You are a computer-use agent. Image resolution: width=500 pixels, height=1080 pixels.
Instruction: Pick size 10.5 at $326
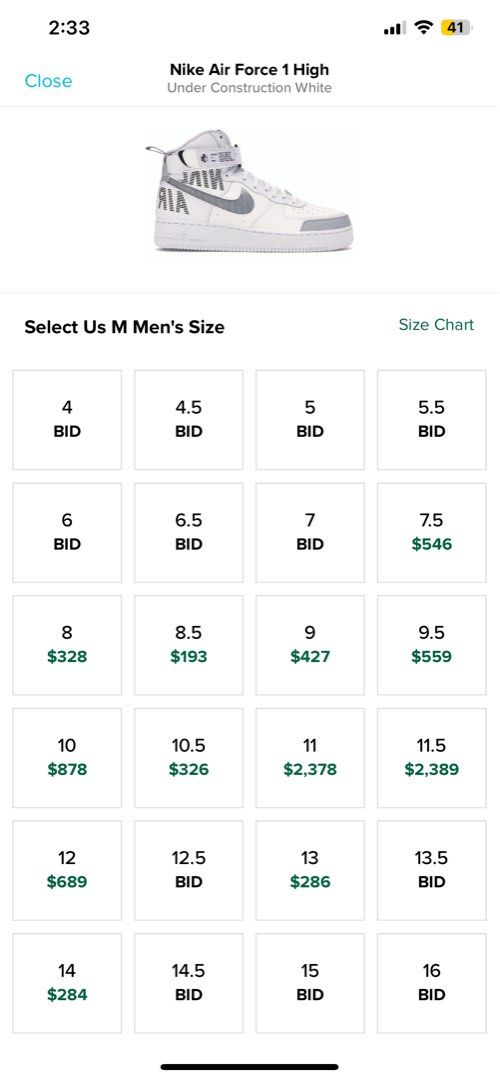point(189,758)
